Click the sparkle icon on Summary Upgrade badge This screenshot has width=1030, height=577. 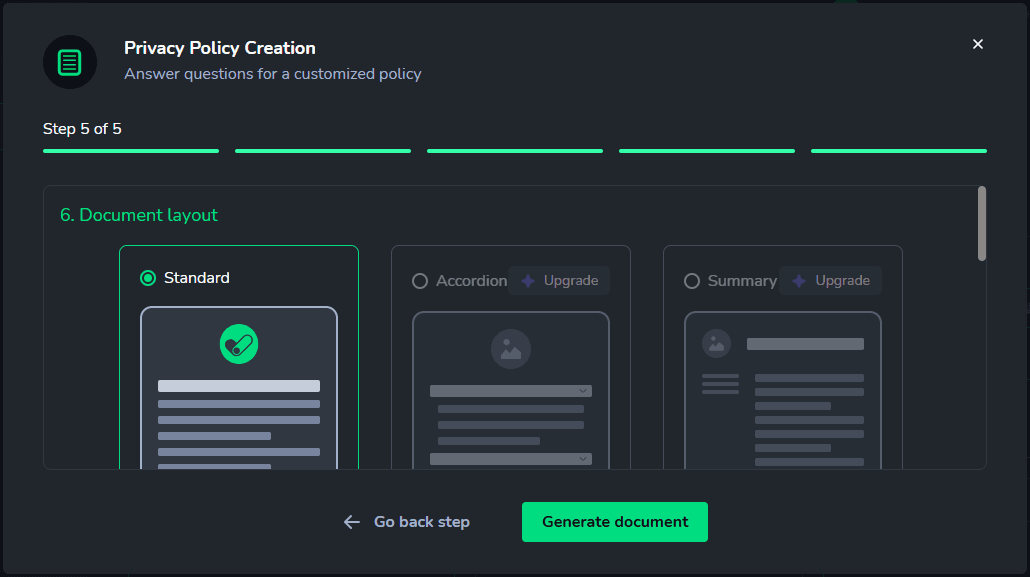coord(799,281)
